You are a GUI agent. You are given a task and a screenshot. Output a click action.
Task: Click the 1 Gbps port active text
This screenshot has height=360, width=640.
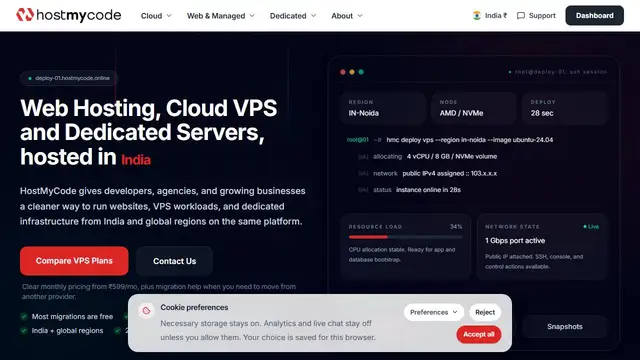(515, 240)
